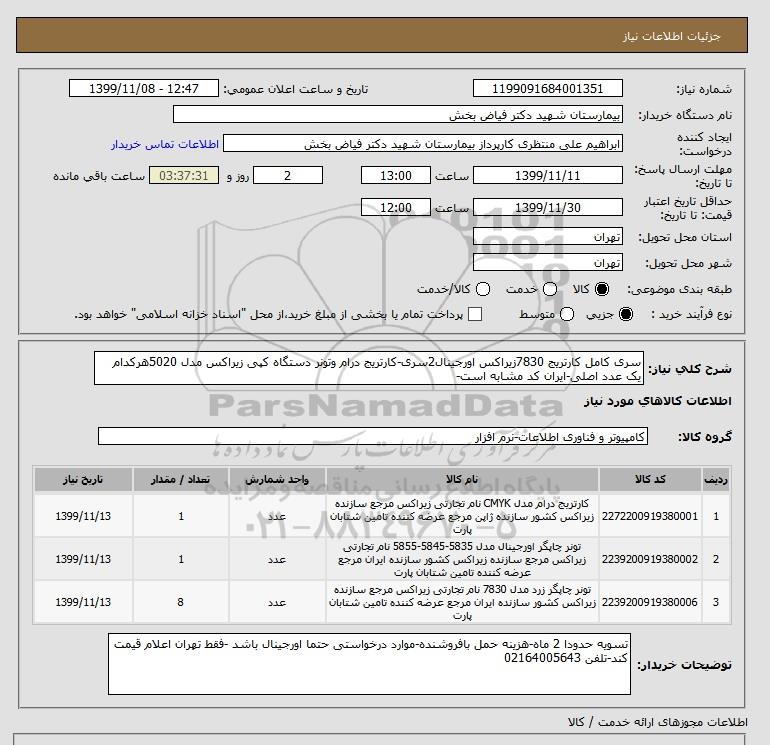The height and width of the screenshot is (745, 770).
Task: Click price validity date 1399/11/30
Action: (x=548, y=207)
